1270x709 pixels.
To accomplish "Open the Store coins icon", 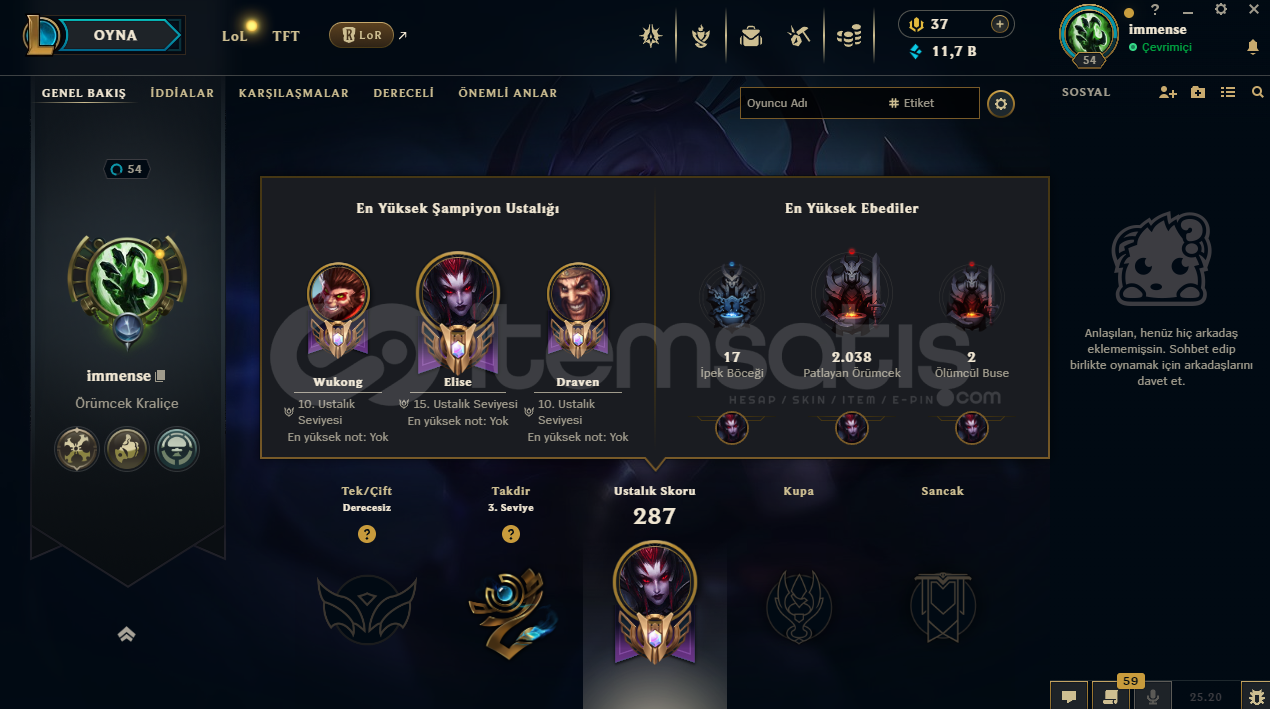I will pyautogui.click(x=849, y=36).
